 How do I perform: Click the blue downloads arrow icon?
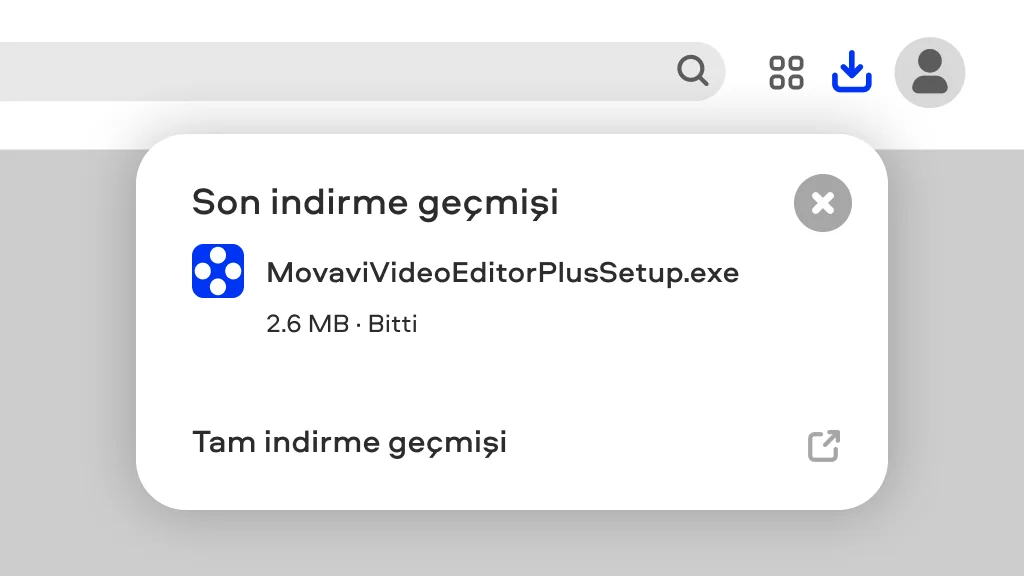coord(852,72)
